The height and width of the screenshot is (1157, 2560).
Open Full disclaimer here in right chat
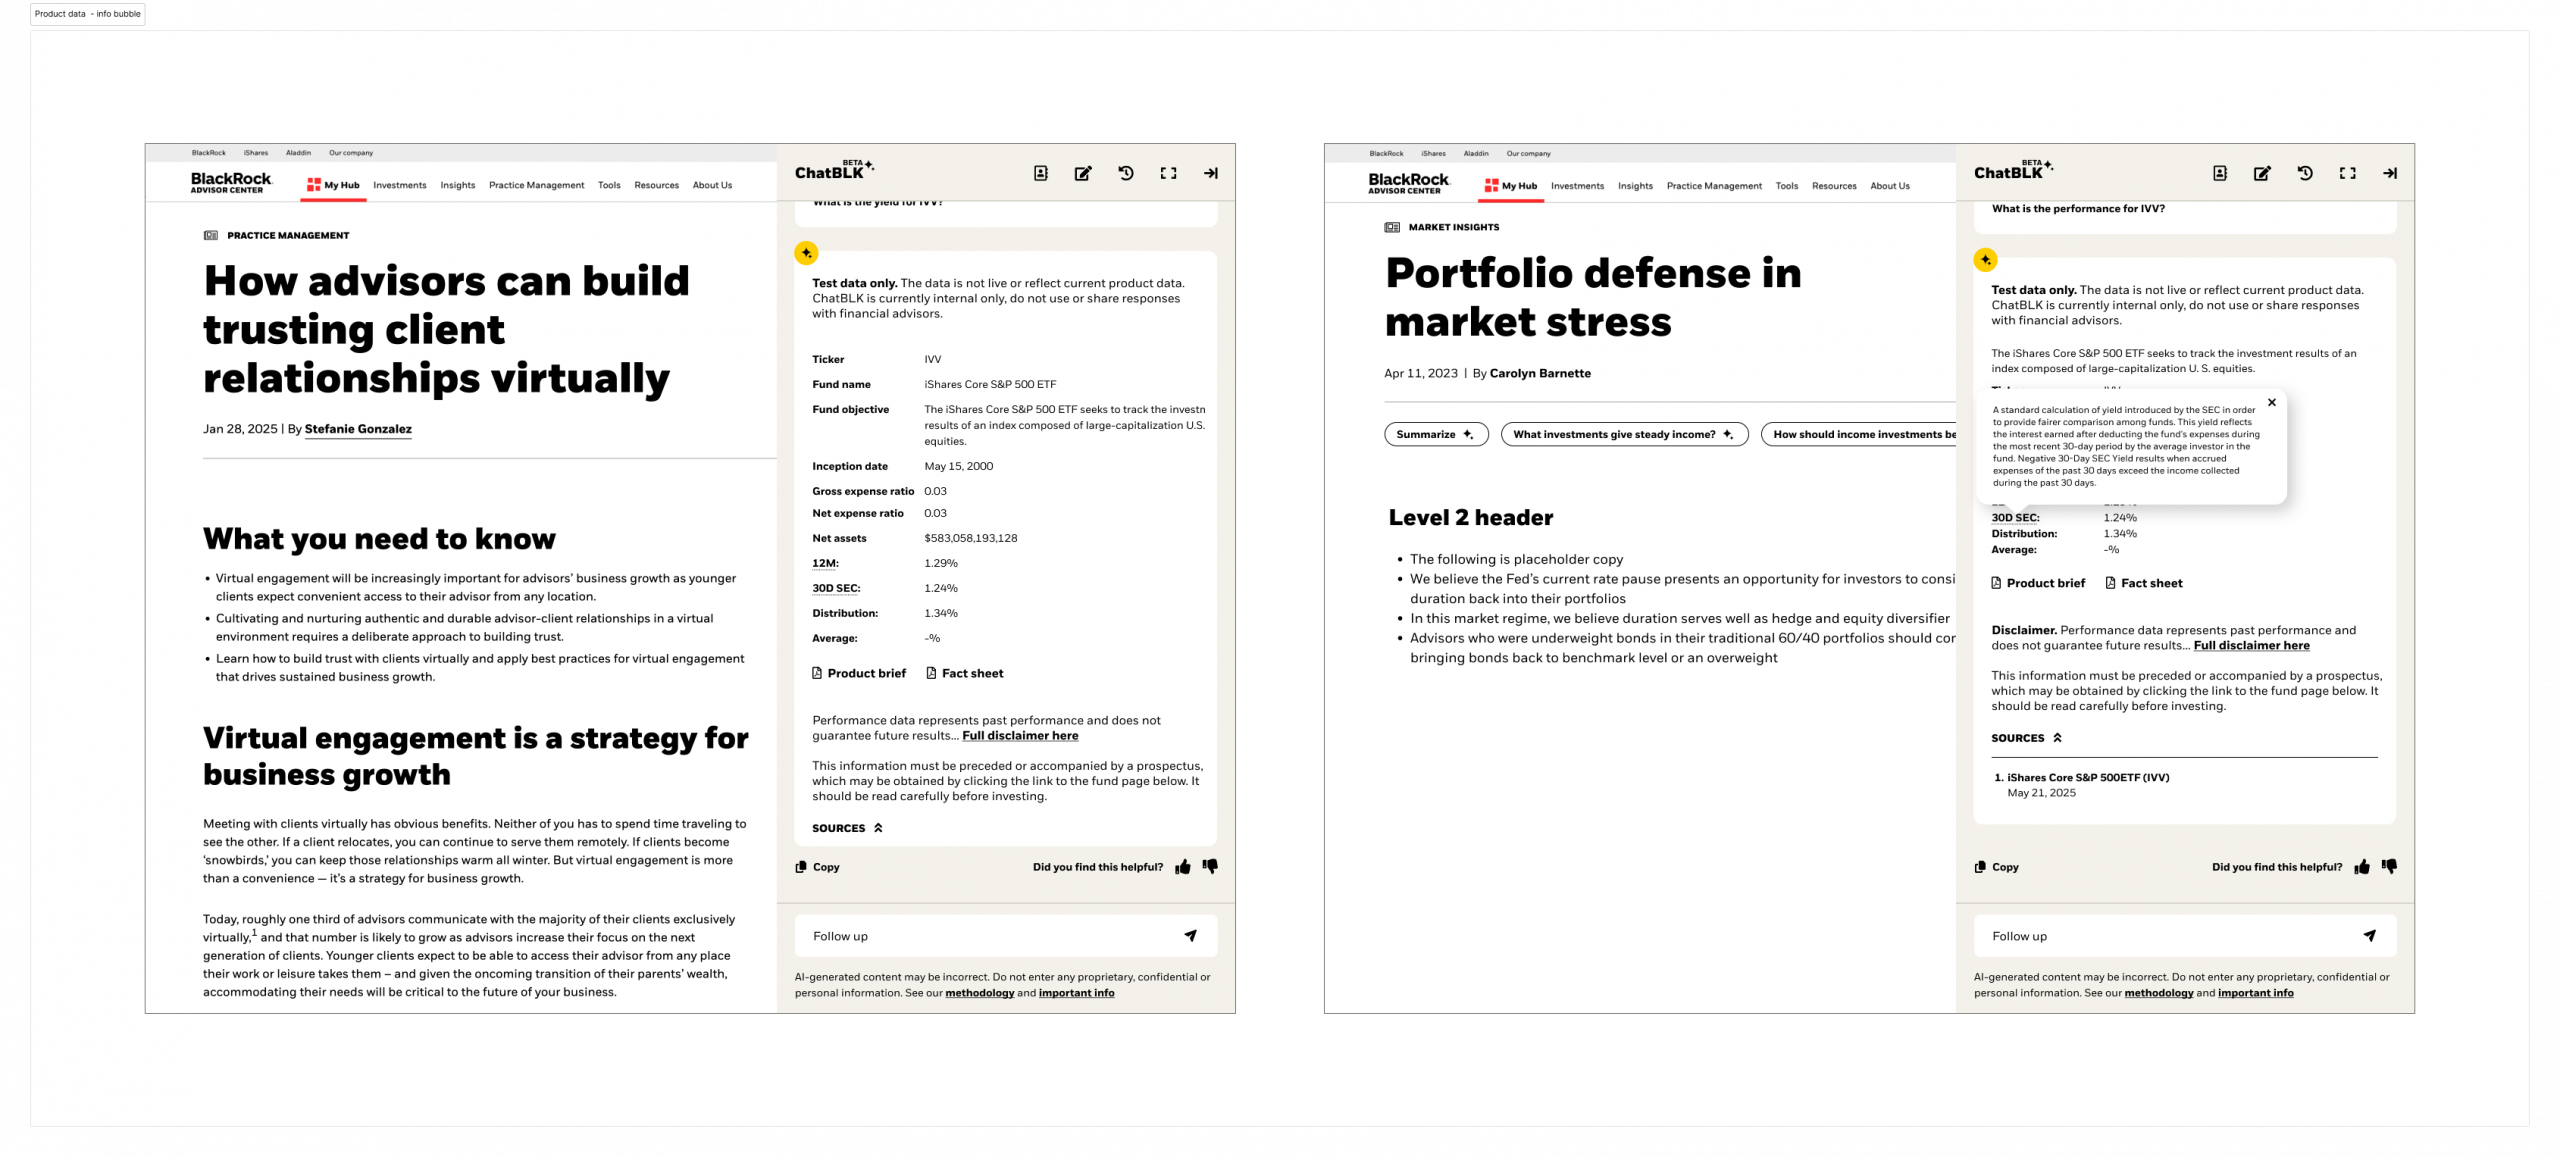pos(2251,646)
